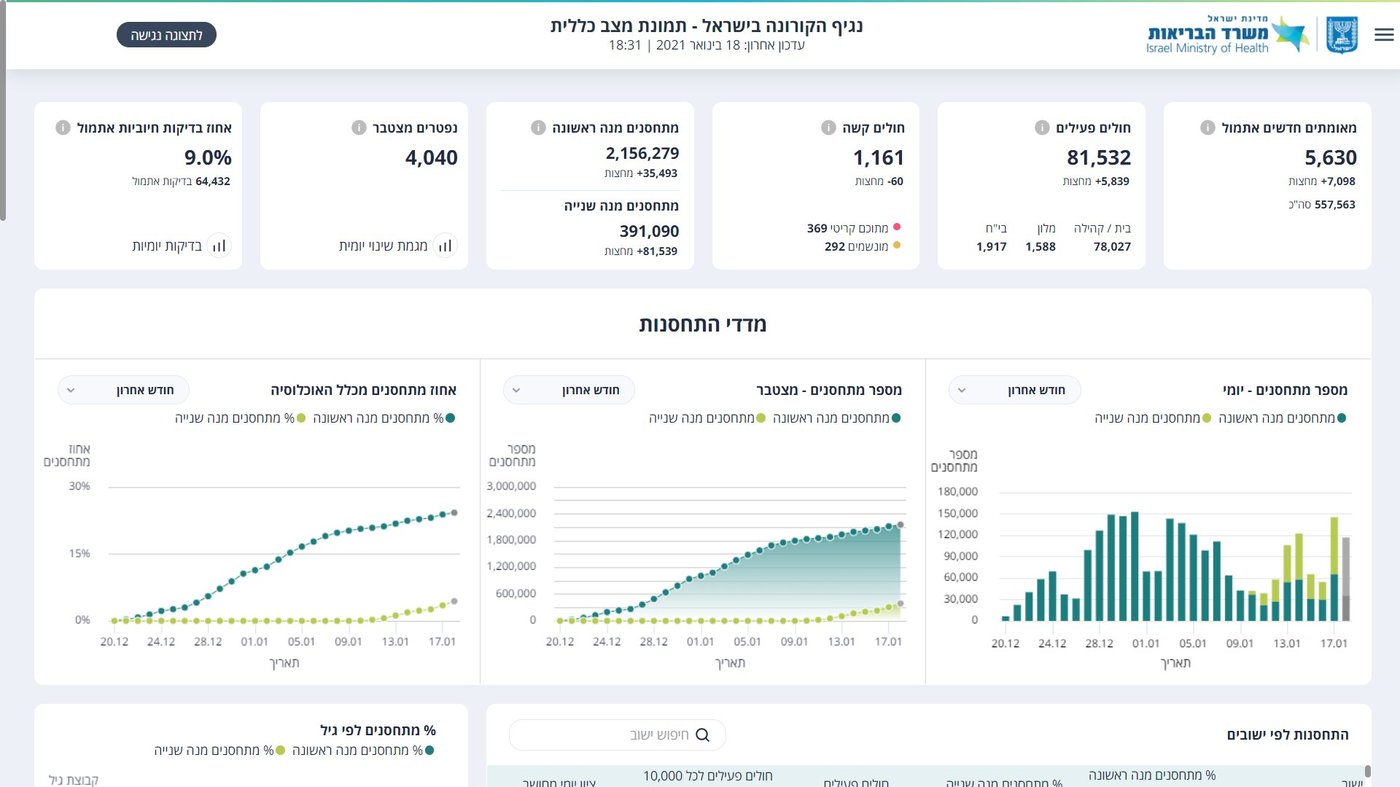This screenshot has width=1400, height=787.
Task: Click info icon next to מתחסנים מנה ראשונה
Action: [538, 128]
